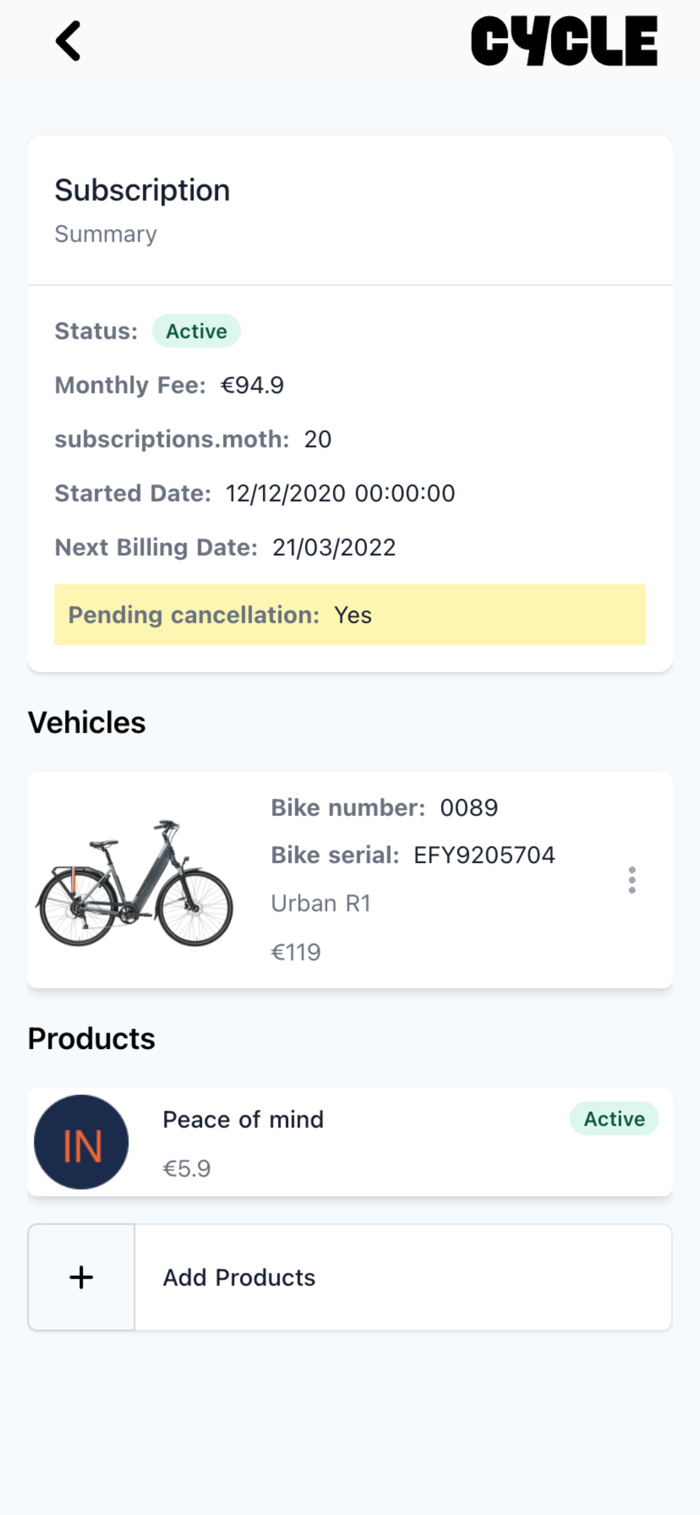Click the plus icon beside Add Products
The width and height of the screenshot is (700, 1515).
(x=81, y=1277)
